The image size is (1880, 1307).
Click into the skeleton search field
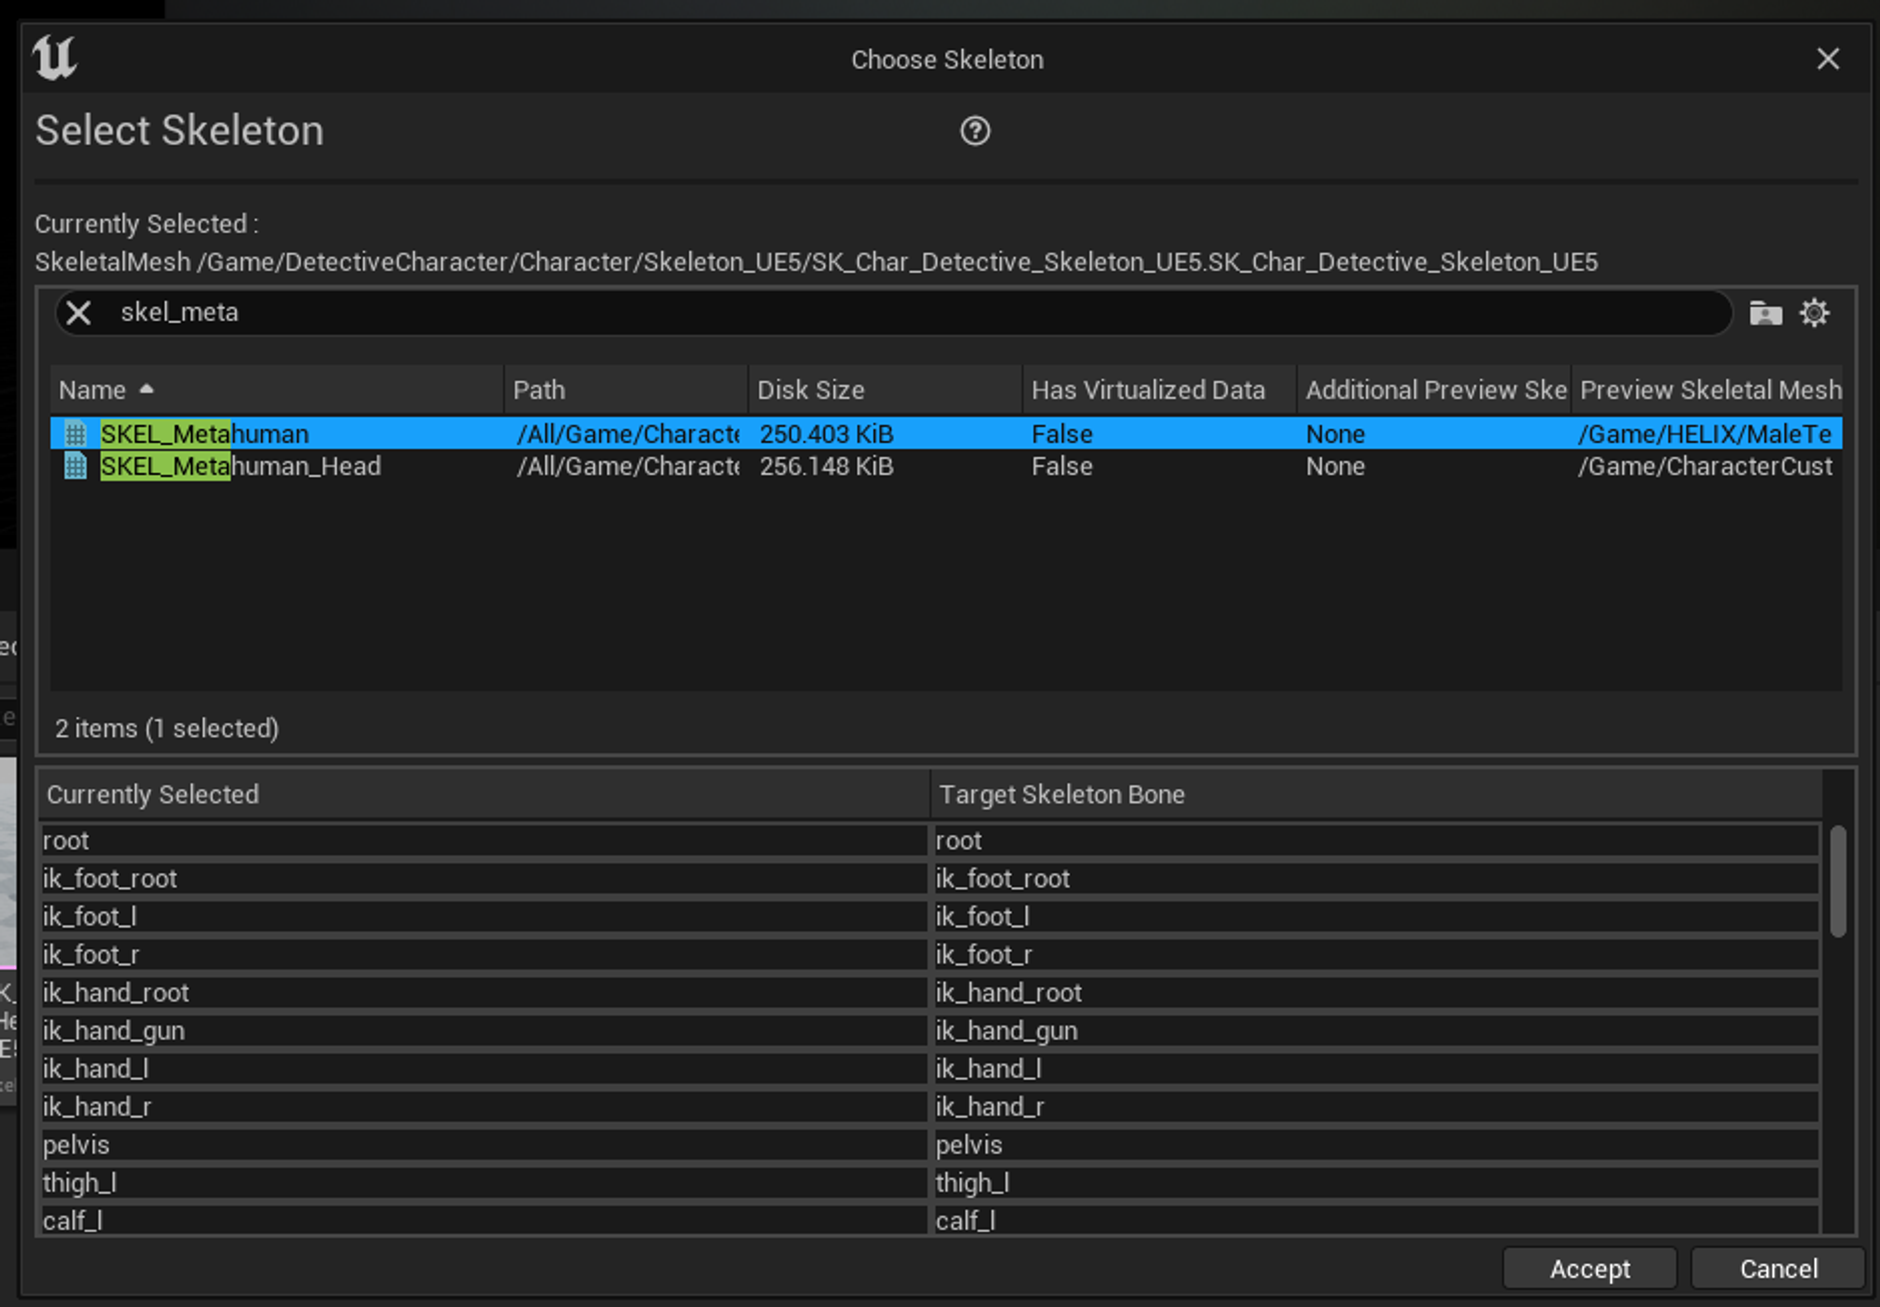click(x=900, y=313)
